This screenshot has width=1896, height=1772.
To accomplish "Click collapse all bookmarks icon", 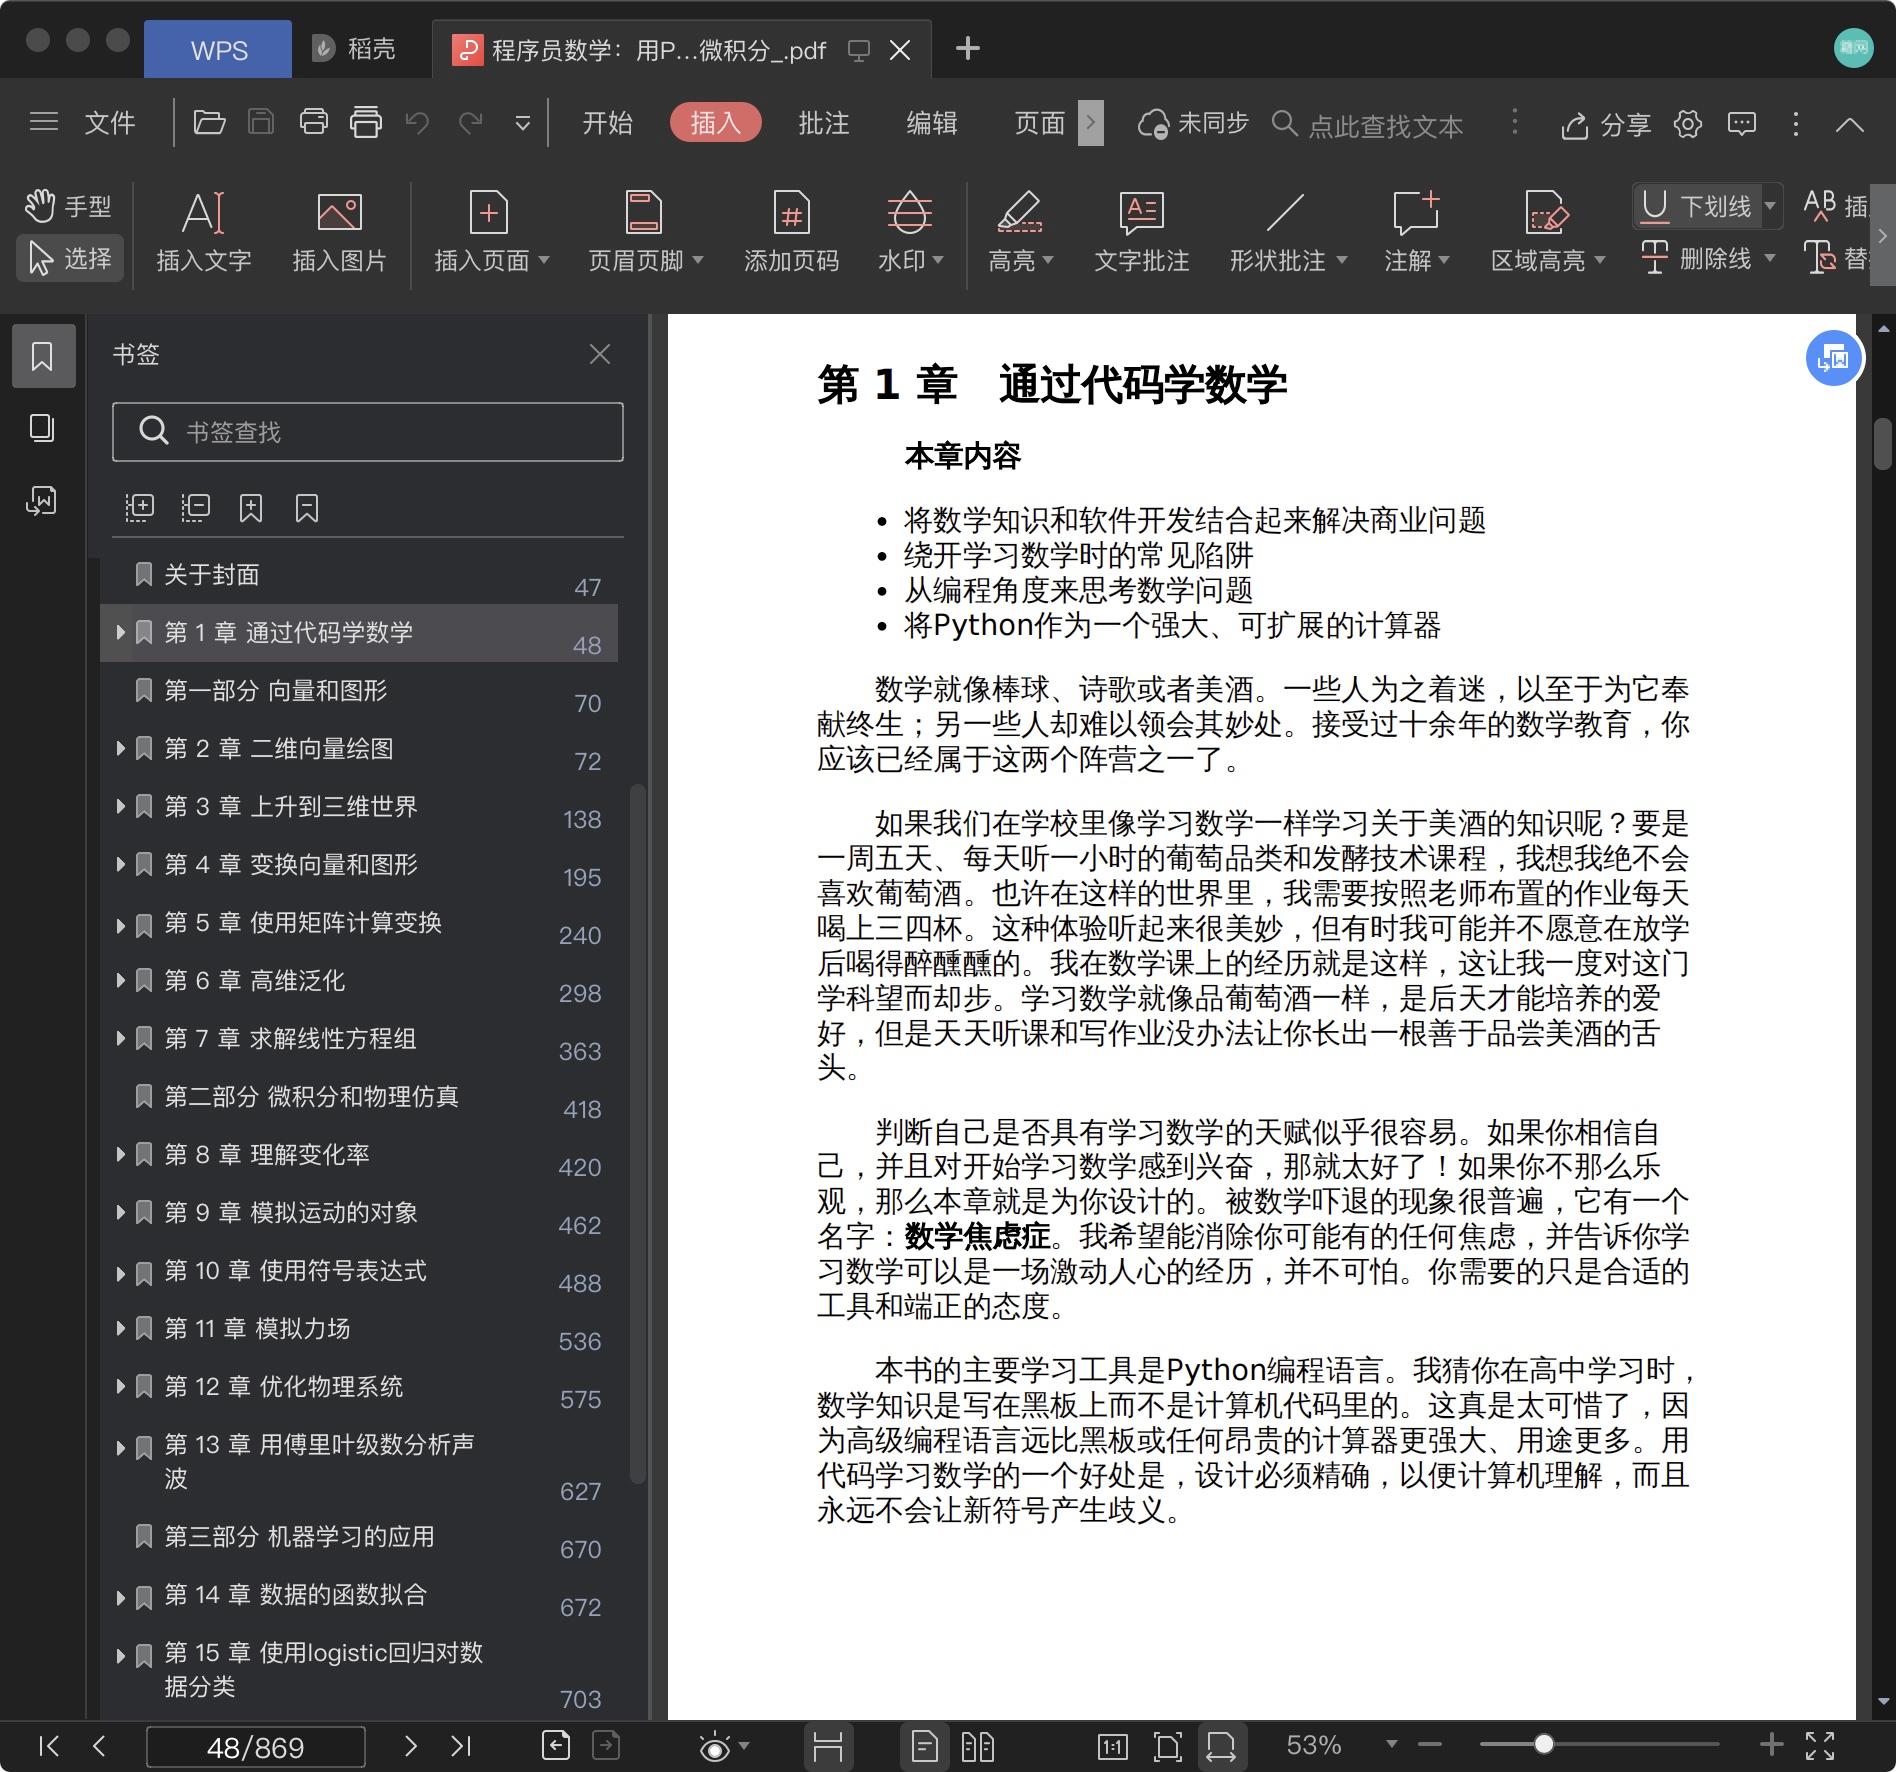I will pos(196,507).
